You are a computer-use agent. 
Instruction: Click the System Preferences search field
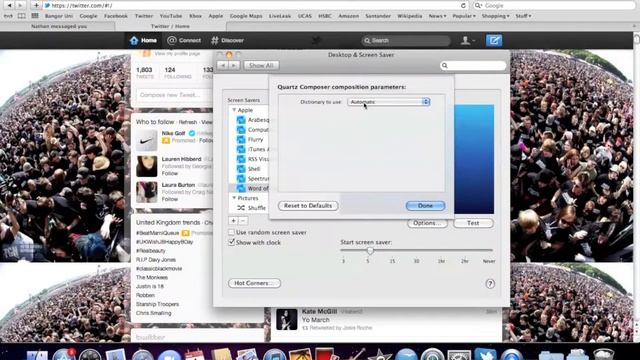[x=473, y=65]
